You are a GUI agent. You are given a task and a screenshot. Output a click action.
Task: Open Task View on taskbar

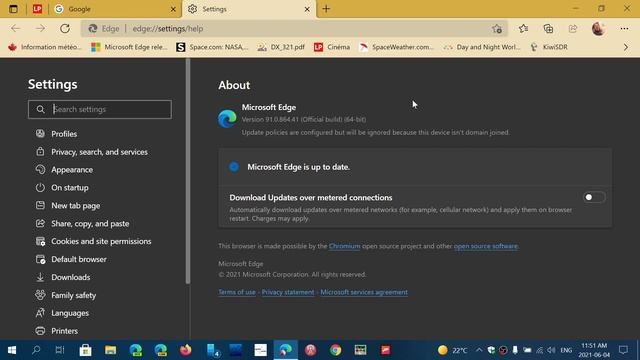(x=60, y=350)
